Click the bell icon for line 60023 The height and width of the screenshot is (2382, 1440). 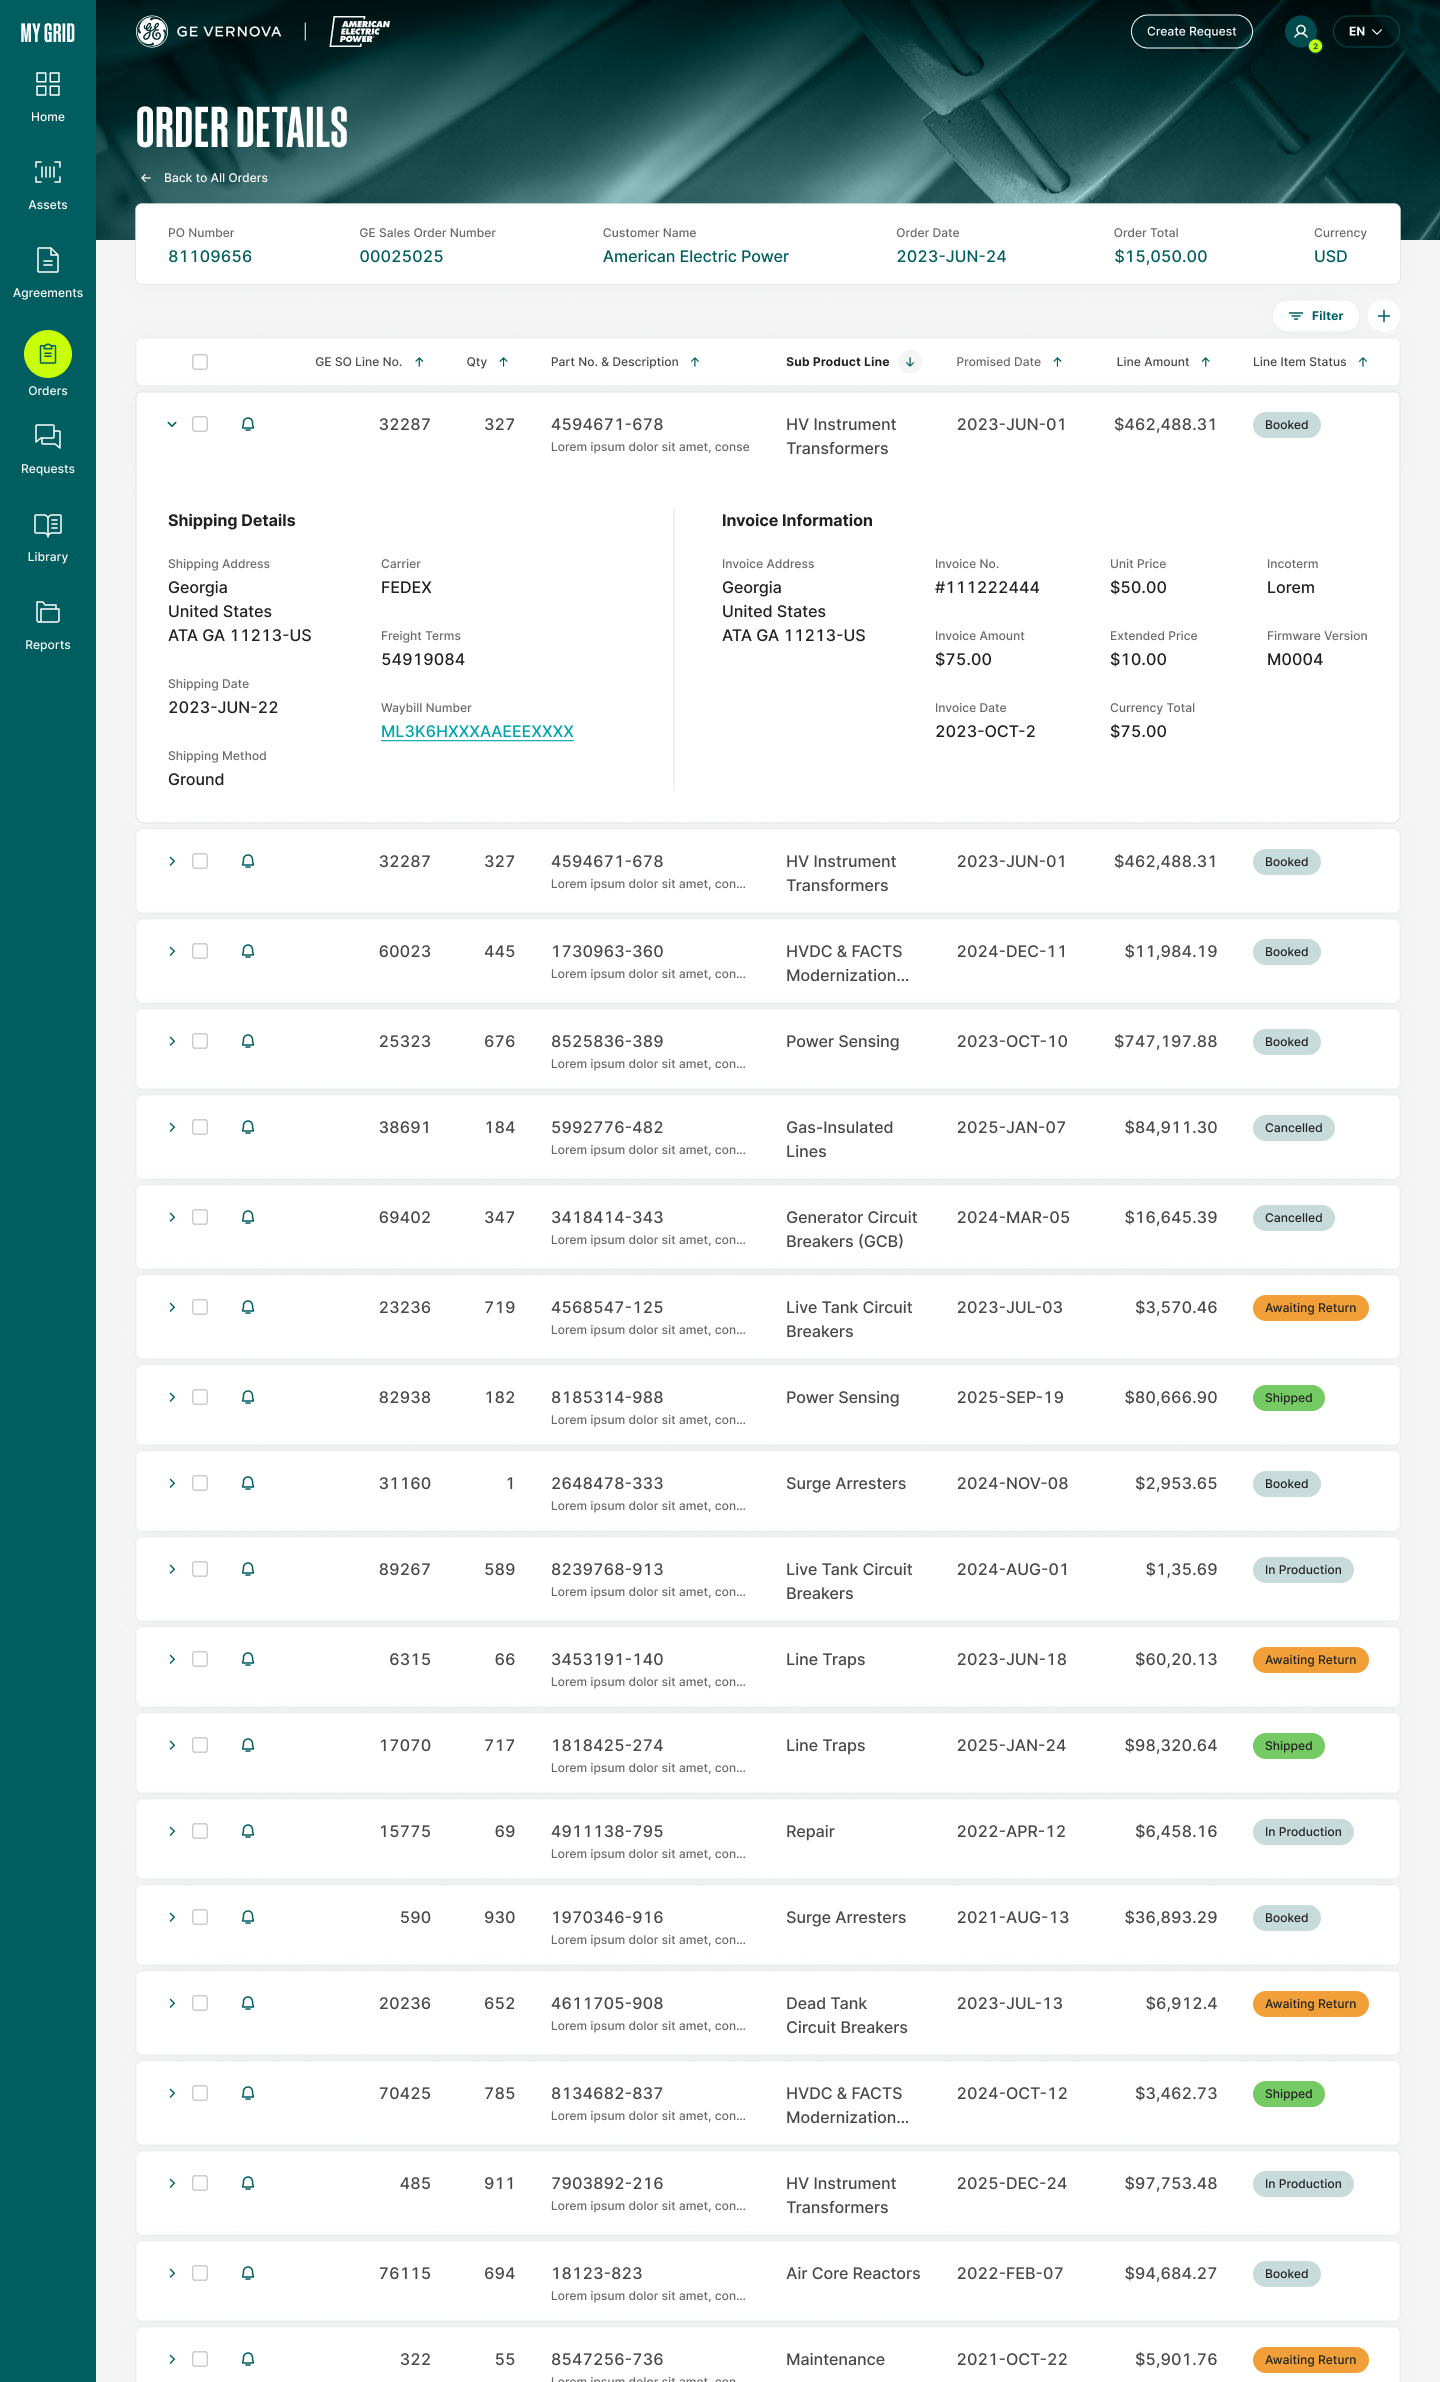pyautogui.click(x=248, y=951)
